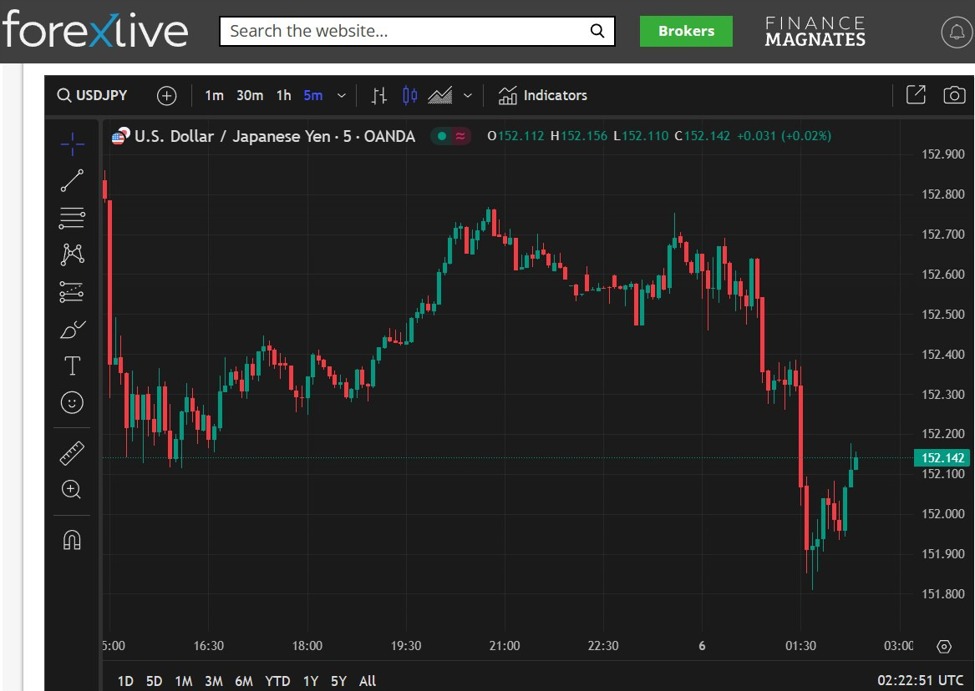Select the text annotation tool
Image resolution: width=975 pixels, height=691 pixels.
[72, 366]
